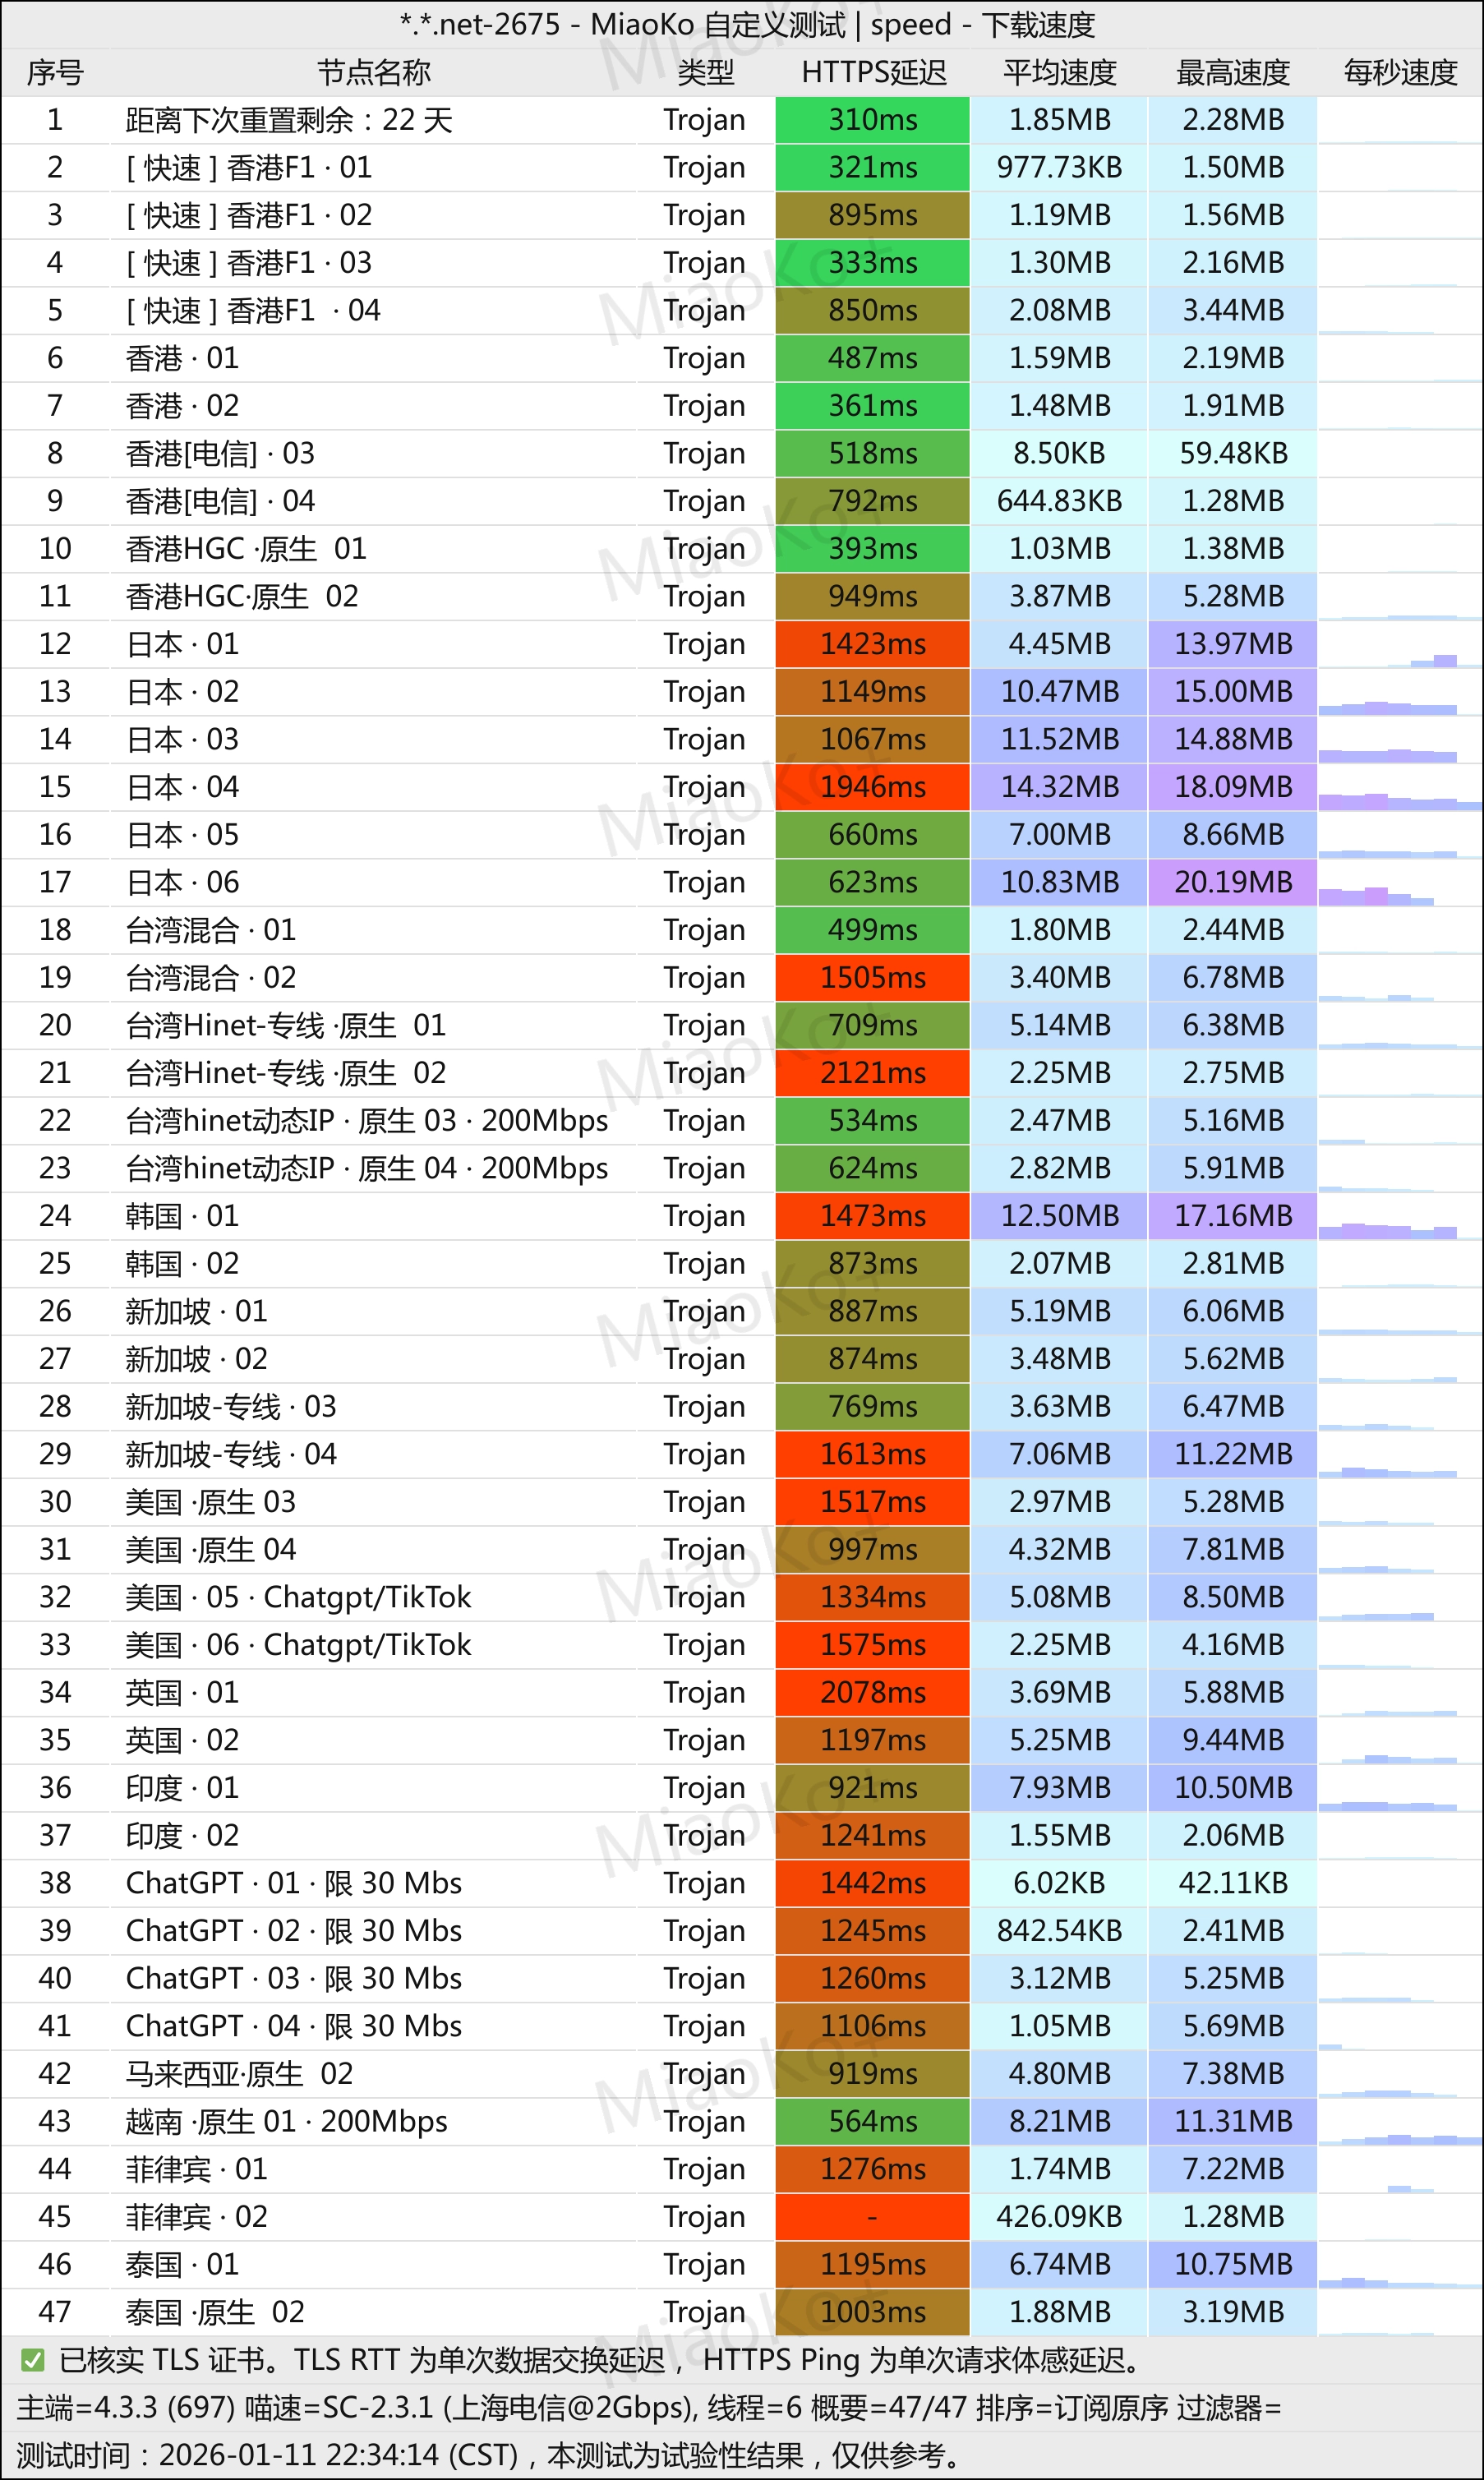Select the 类型 column header
Viewport: 1484px width, 2480px height.
[x=705, y=72]
